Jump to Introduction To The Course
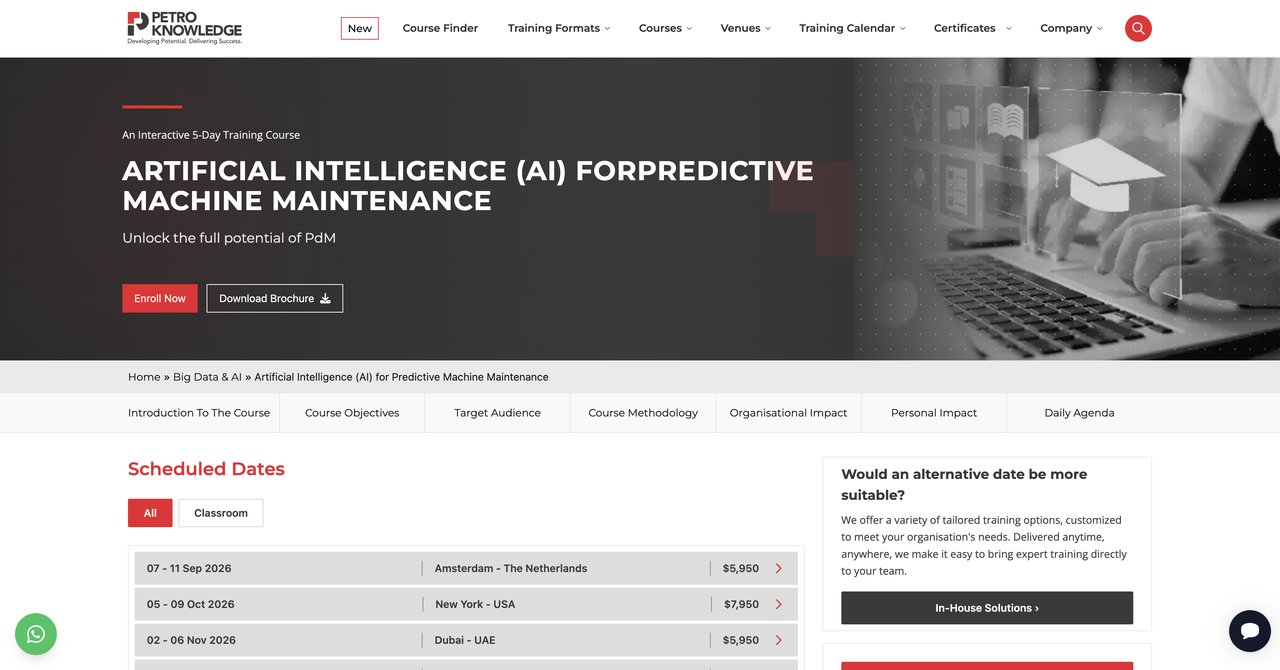Image resolution: width=1280 pixels, height=670 pixels. coord(199,413)
